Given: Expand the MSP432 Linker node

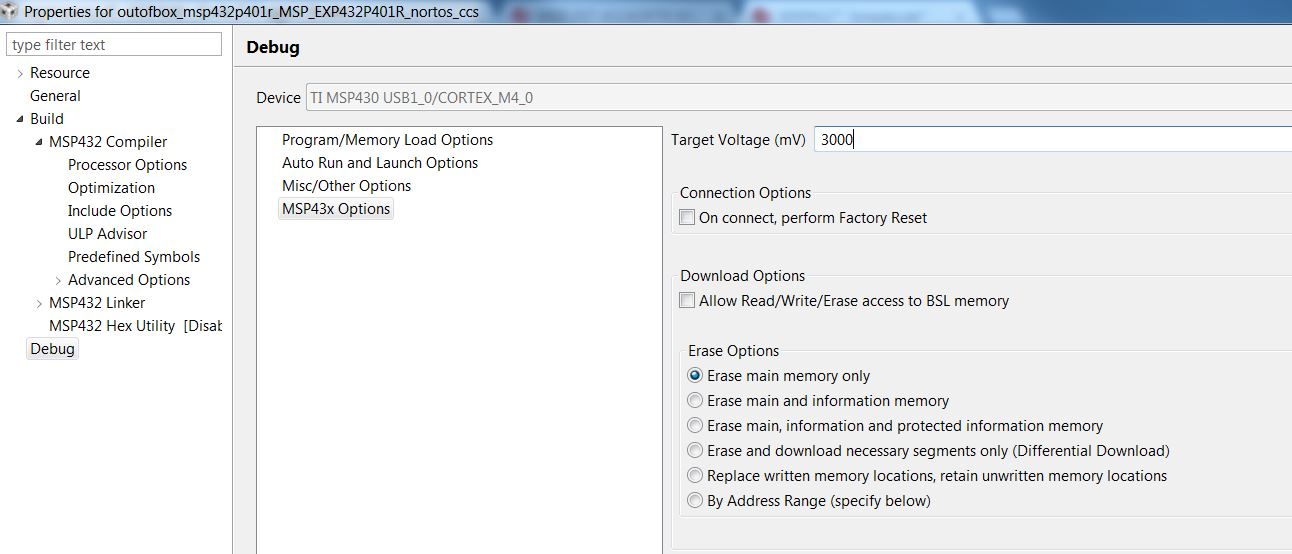Looking at the screenshot, I should [x=39, y=303].
